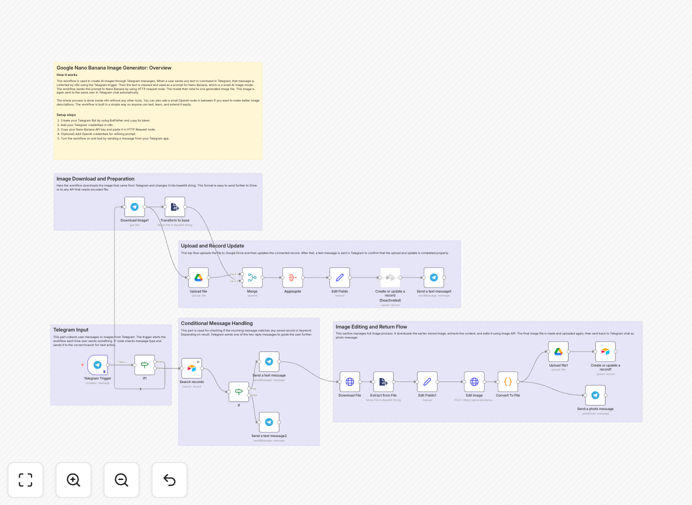Select the 'Image Editing and Return Flow' heading
Screen dimensions: 692x505
coord(371,327)
